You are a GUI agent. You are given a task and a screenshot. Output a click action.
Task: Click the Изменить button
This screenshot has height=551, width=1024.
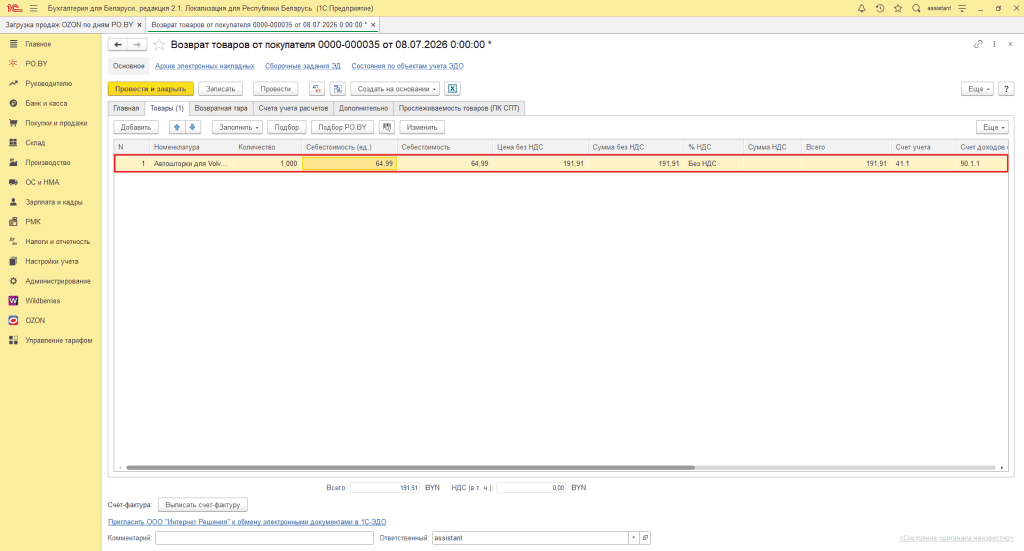click(x=422, y=127)
